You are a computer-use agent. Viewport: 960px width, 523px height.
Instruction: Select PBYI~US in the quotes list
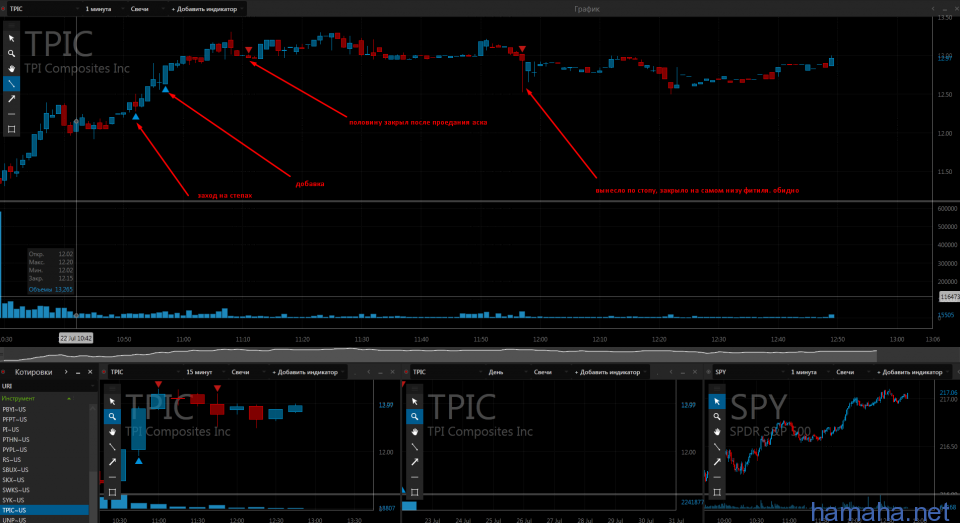(x=44, y=409)
